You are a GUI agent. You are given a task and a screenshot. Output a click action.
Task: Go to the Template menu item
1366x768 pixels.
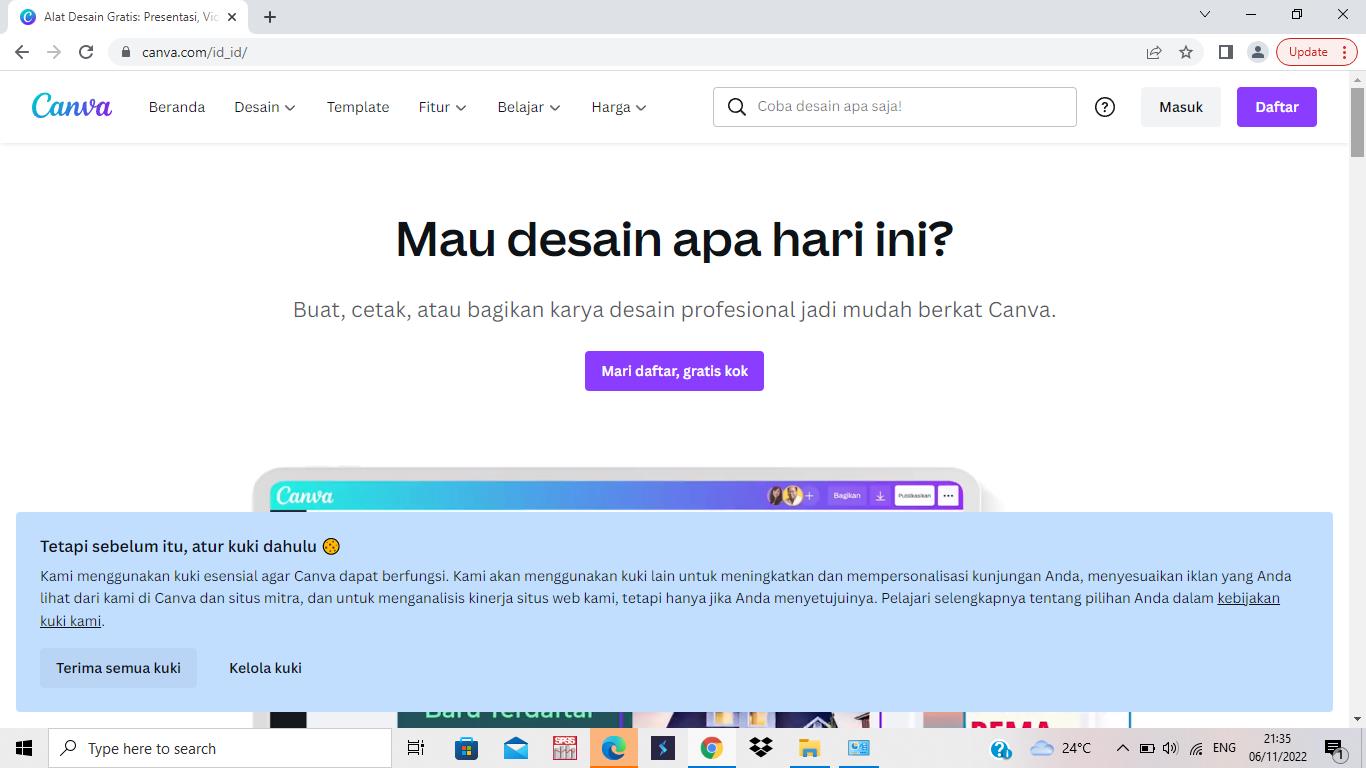(358, 107)
